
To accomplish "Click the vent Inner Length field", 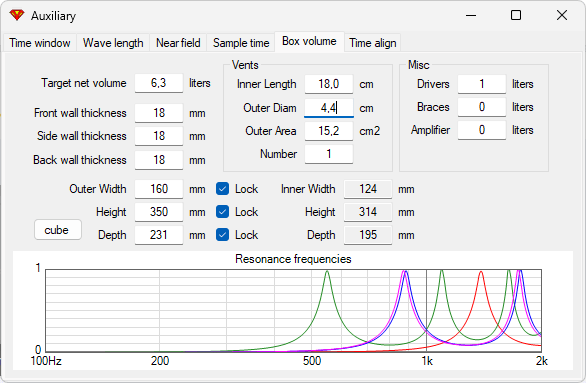I will [329, 84].
